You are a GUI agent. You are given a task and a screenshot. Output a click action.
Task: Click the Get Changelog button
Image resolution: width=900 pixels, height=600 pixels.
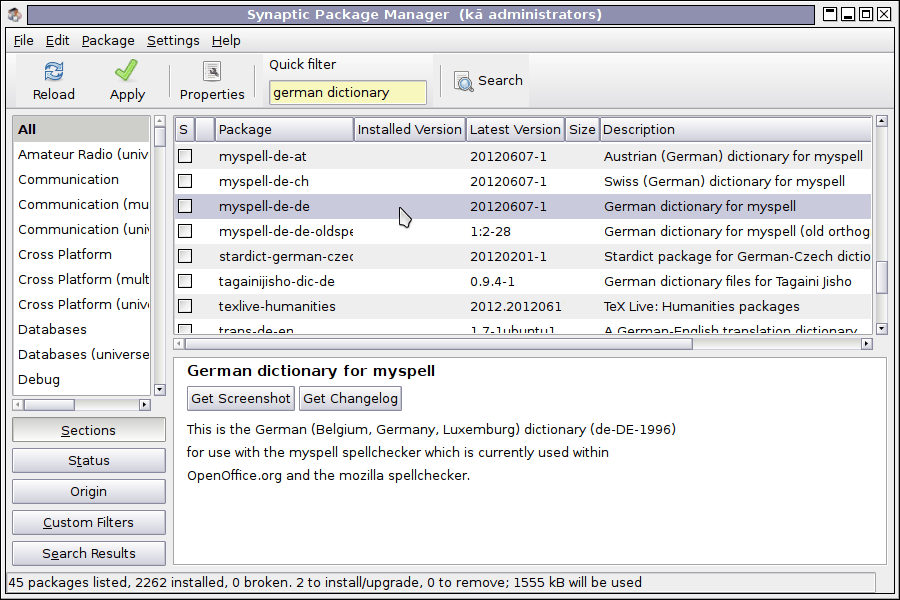point(350,398)
